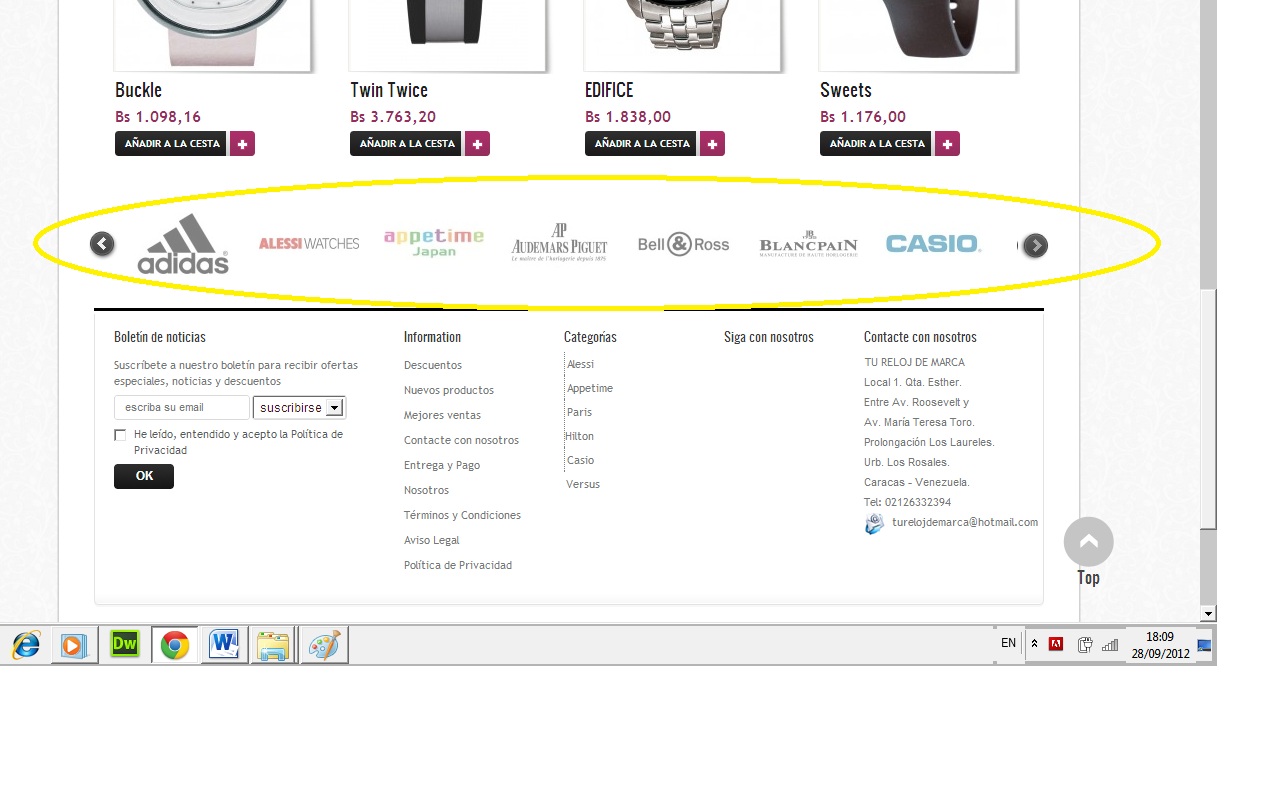The image size is (1280, 800).
Task: Click the network signal icon in the tray
Action: click(1110, 645)
